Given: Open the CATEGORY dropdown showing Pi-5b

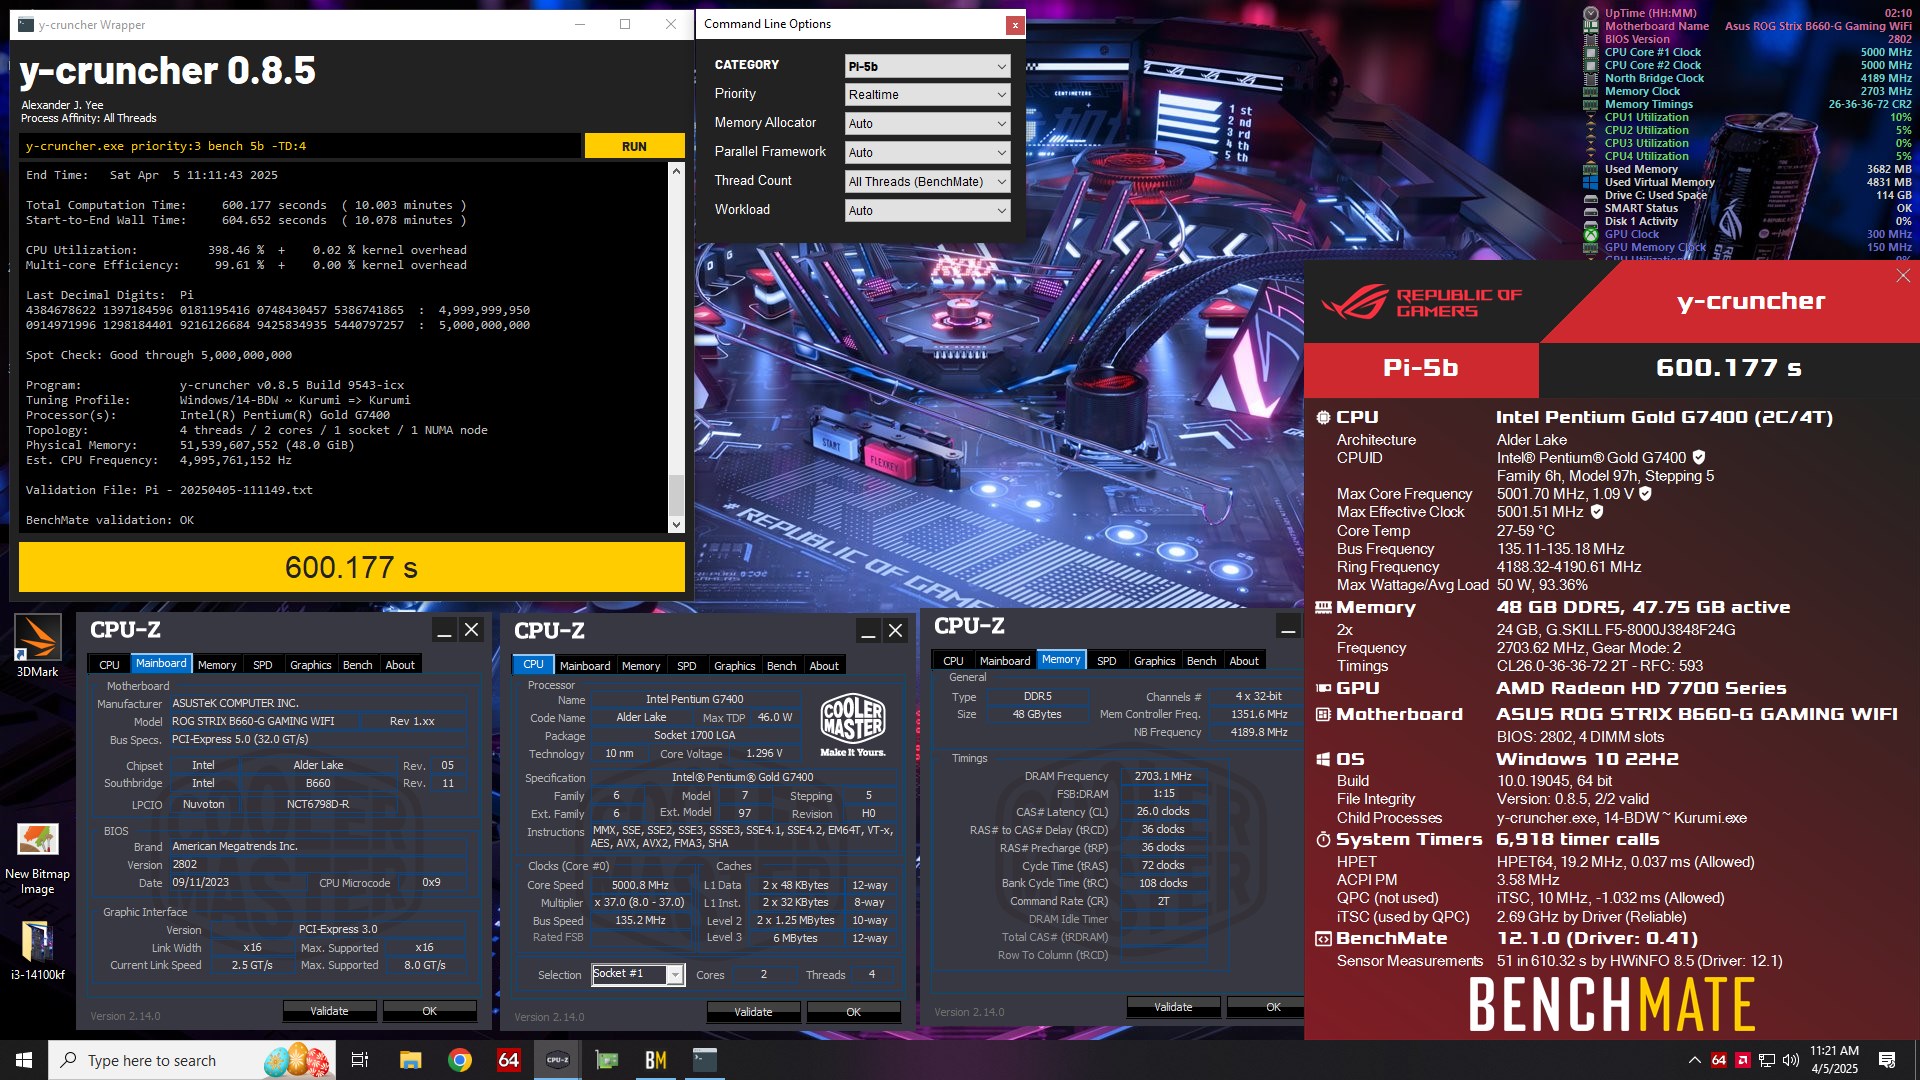Looking at the screenshot, I should [x=927, y=66].
